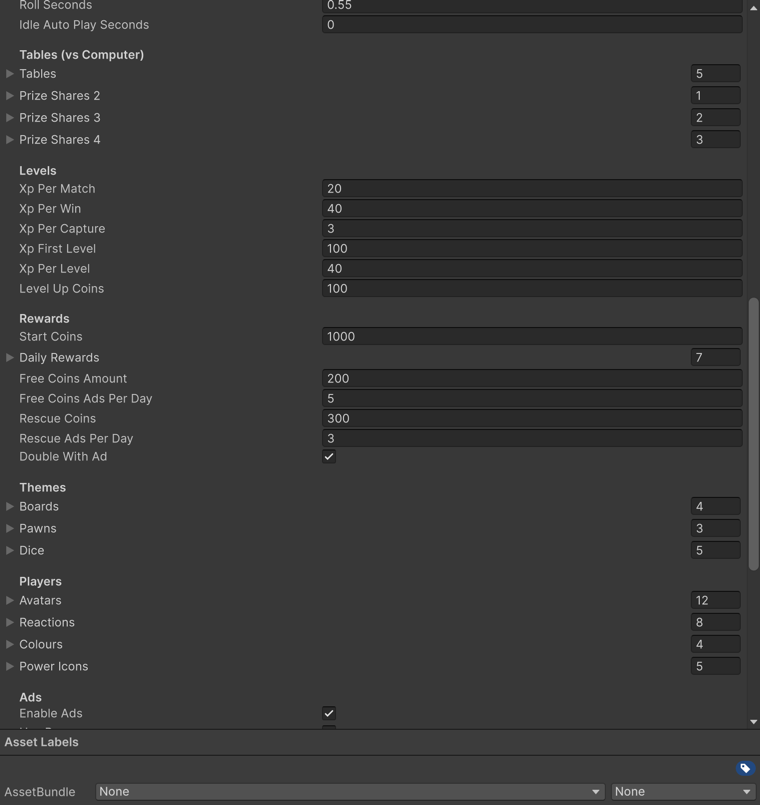
Task: Click the Pawns size field
Action: pos(715,528)
